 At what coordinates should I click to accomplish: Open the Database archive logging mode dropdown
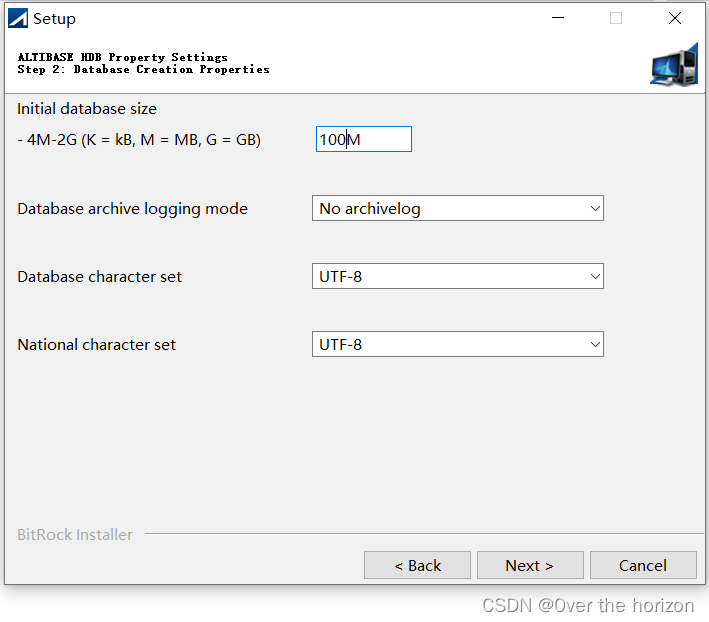click(x=458, y=208)
